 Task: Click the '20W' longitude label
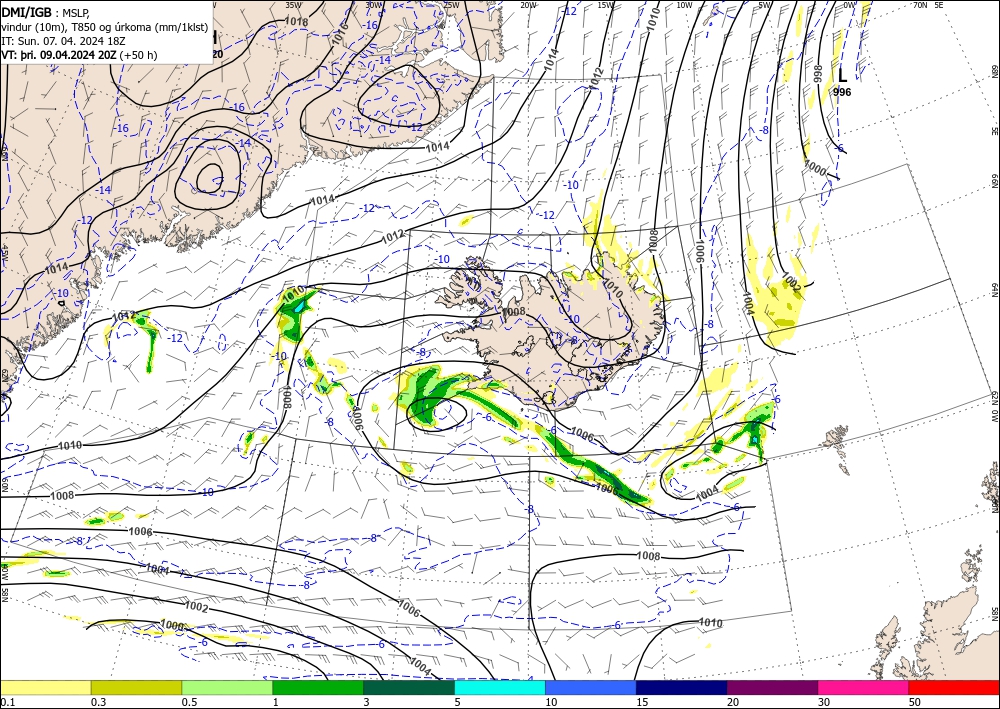[x=528, y=5]
